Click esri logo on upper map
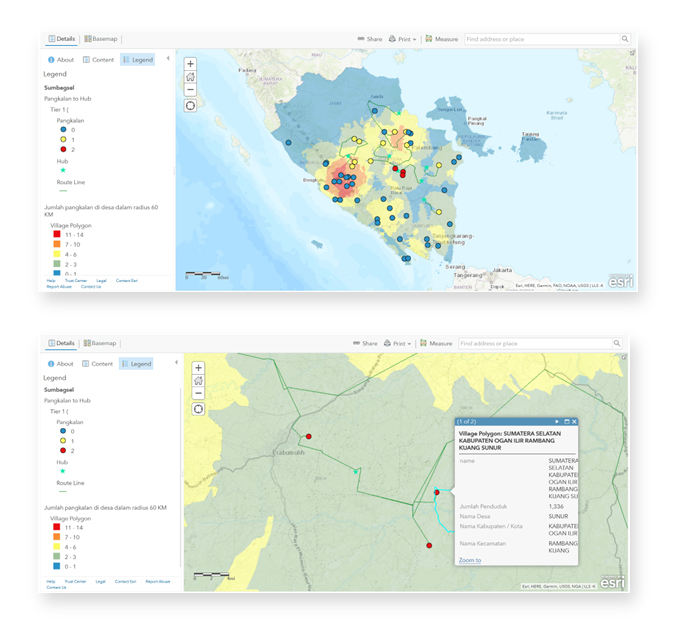 620,282
